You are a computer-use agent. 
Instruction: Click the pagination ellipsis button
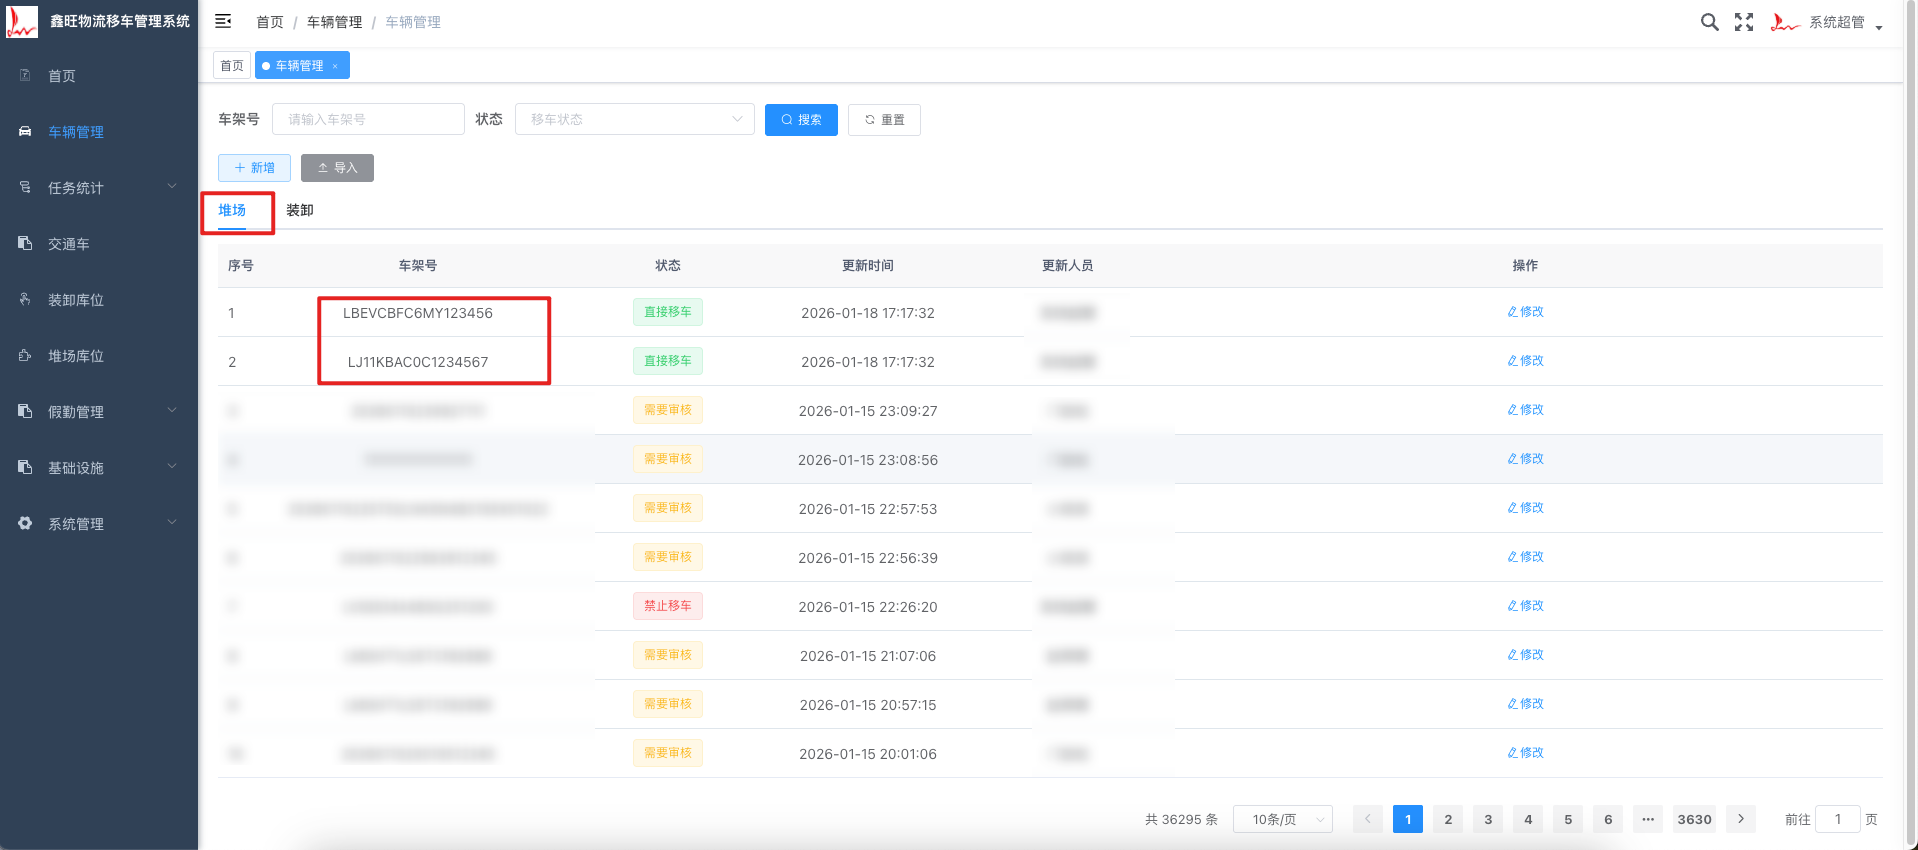[1648, 819]
